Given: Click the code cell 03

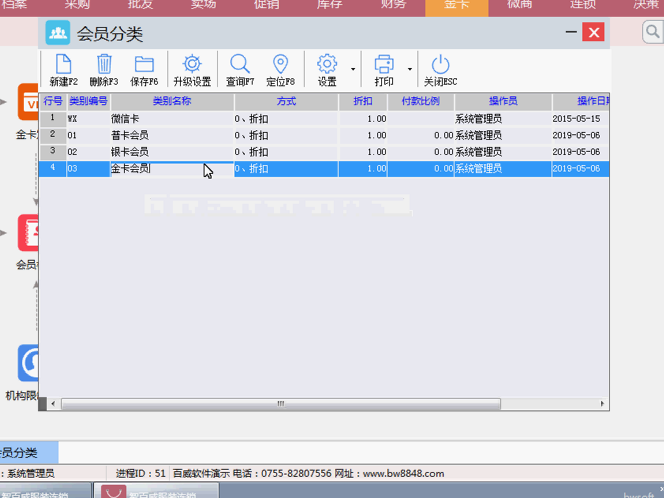Looking at the screenshot, I should (x=88, y=169).
